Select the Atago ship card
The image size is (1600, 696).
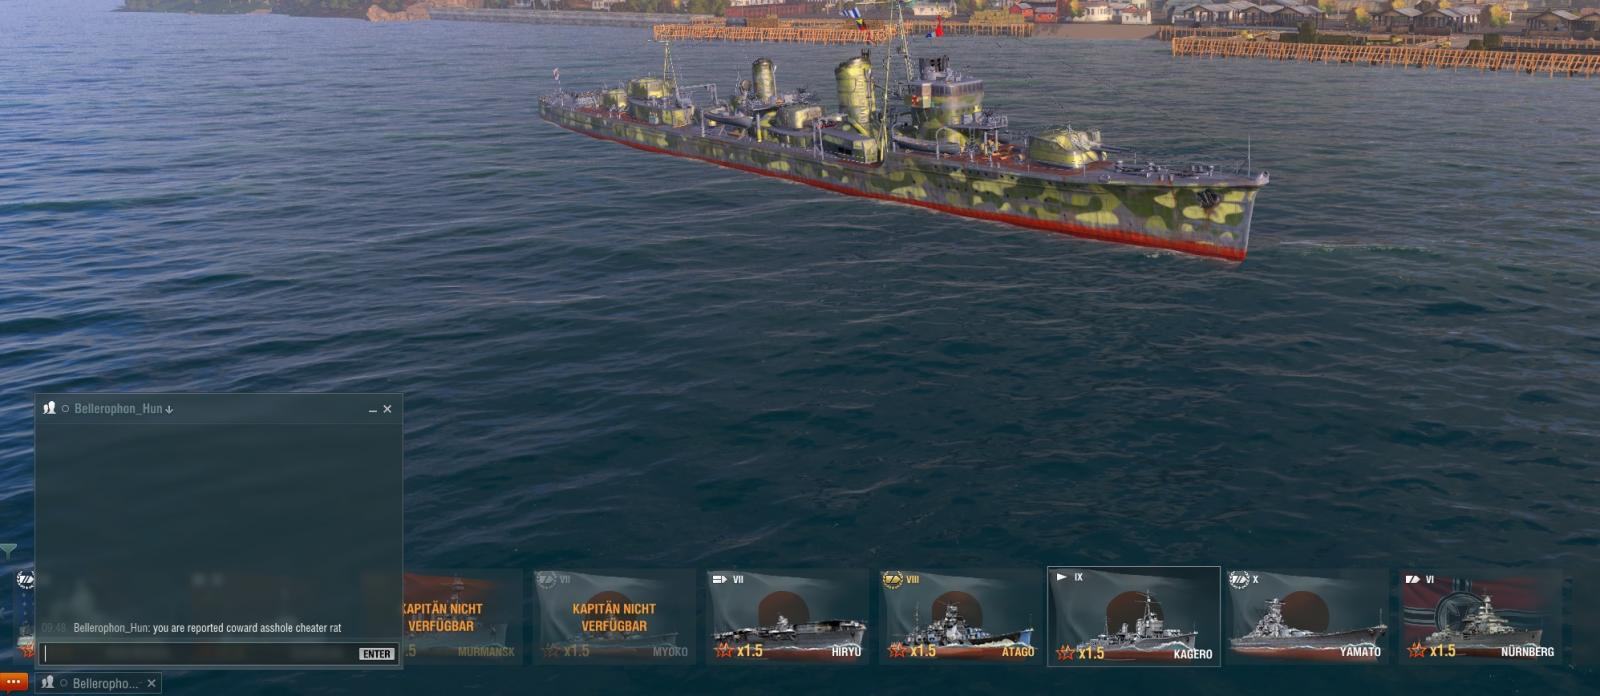tap(959, 617)
